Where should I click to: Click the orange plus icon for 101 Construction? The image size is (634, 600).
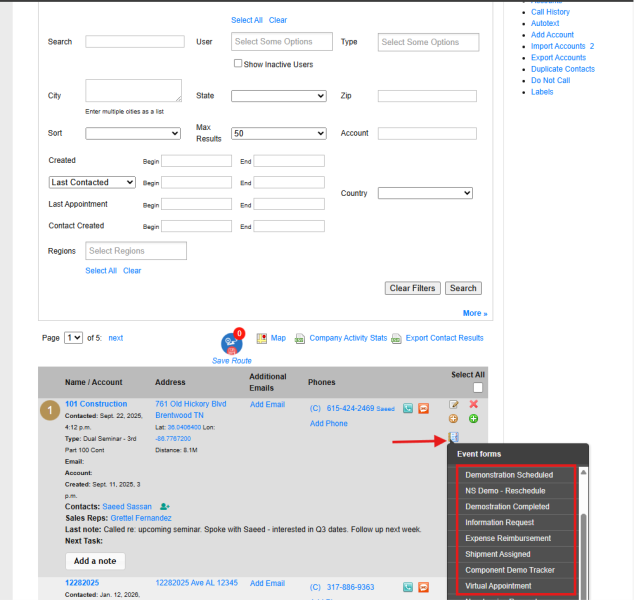tap(453, 418)
